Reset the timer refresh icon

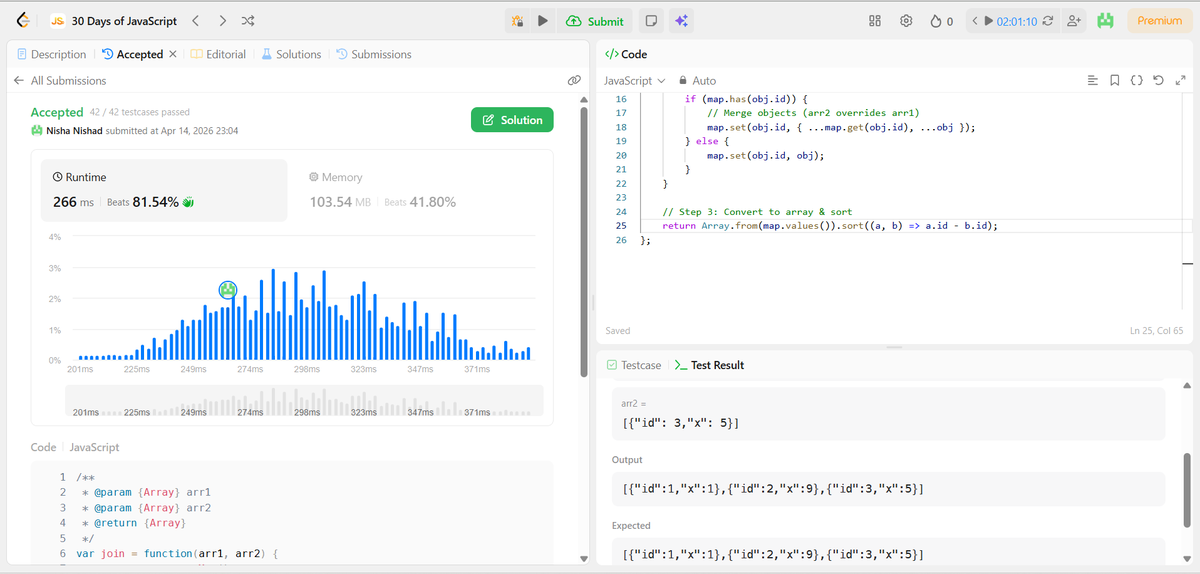[x=1047, y=20]
